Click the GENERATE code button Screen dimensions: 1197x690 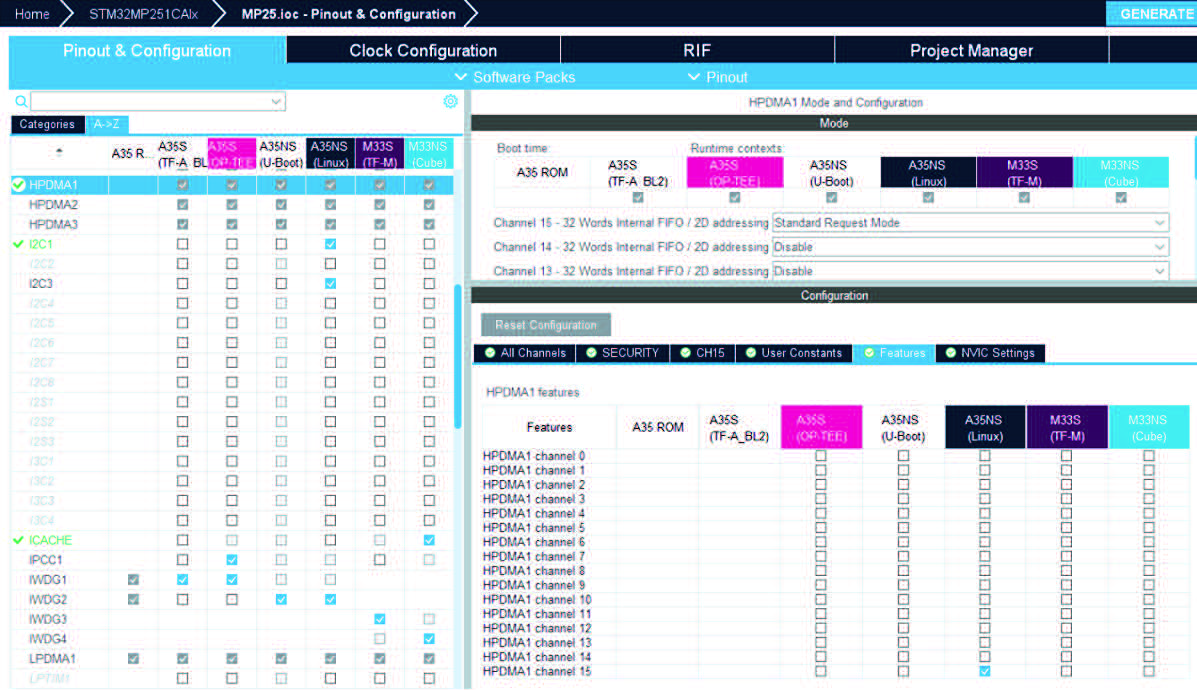(1152, 14)
